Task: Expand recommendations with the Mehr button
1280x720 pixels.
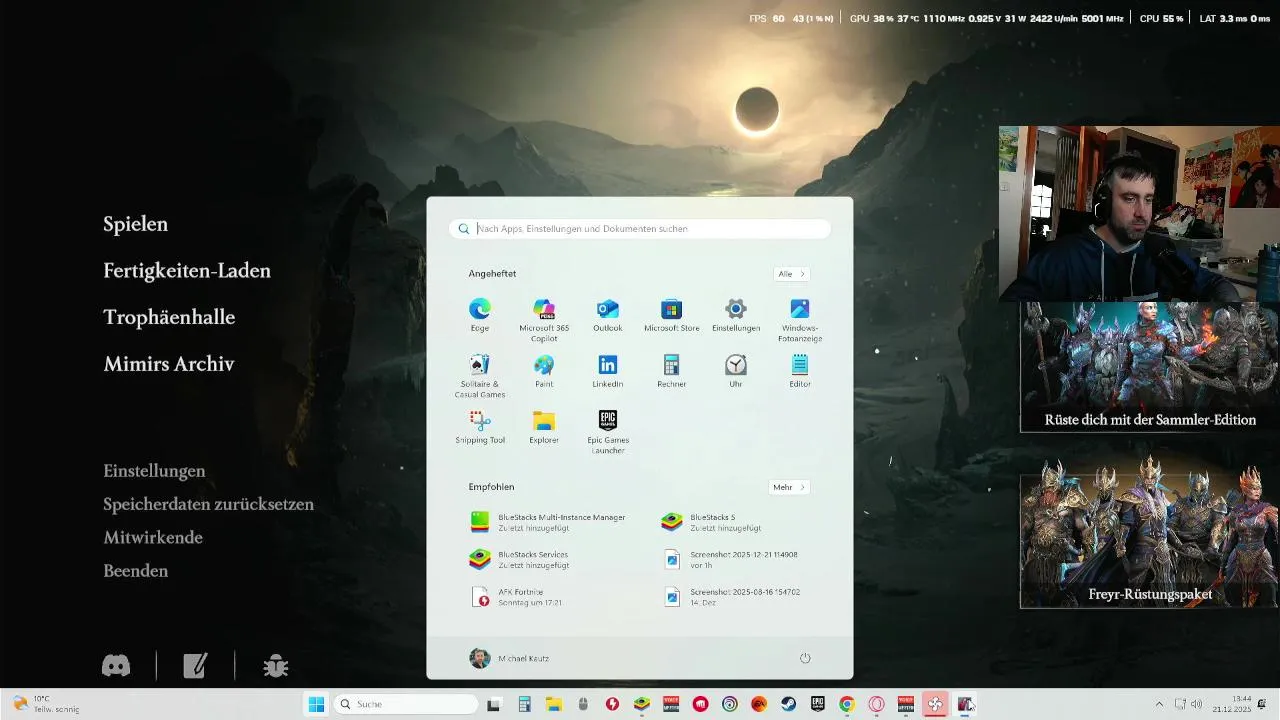Action: pos(789,487)
